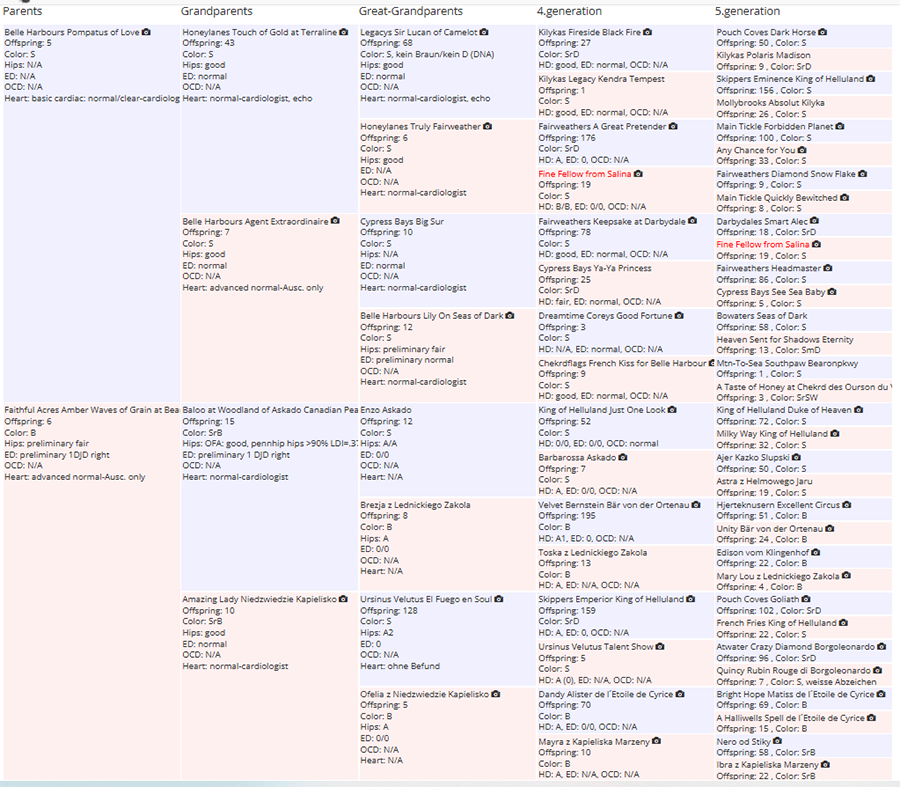This screenshot has width=900, height=787.
Task: Open Mollybrooks Absolut Kilyka entry
Action: click(770, 103)
